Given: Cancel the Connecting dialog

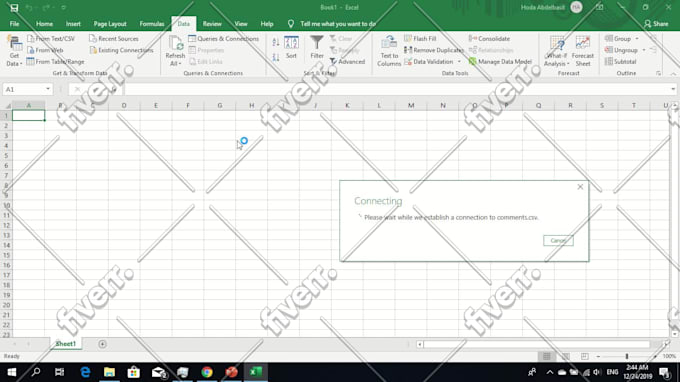Looking at the screenshot, I should click(x=558, y=240).
